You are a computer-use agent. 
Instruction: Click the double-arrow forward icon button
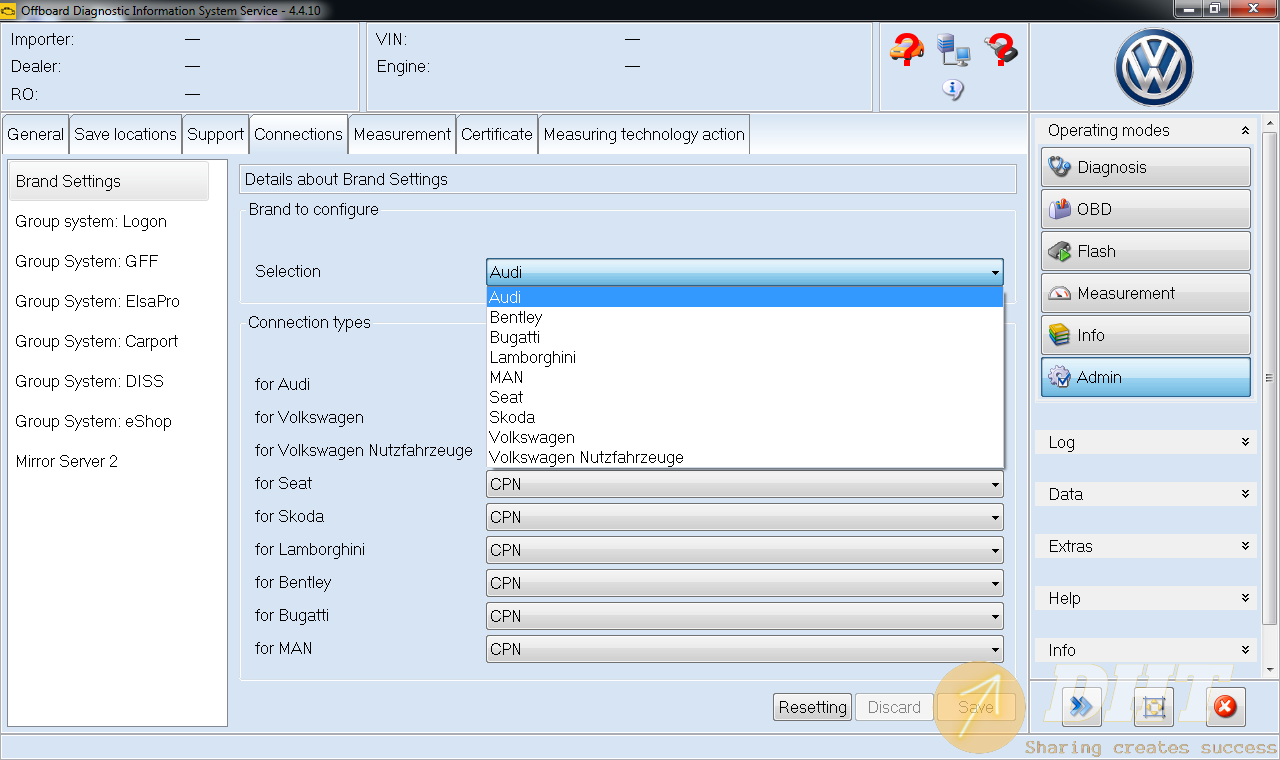pyautogui.click(x=1081, y=707)
